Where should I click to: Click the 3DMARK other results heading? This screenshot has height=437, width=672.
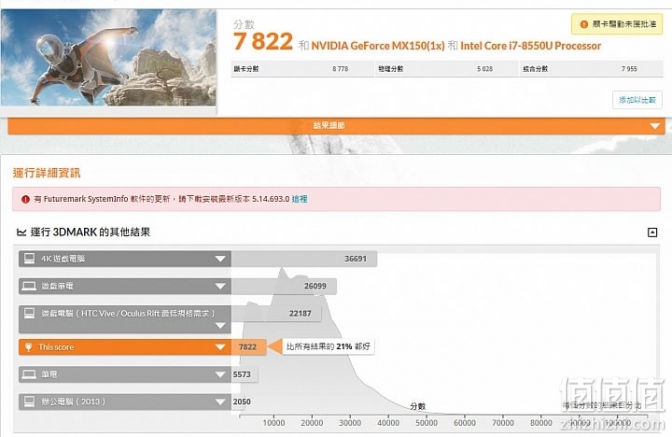pyautogui.click(x=90, y=232)
